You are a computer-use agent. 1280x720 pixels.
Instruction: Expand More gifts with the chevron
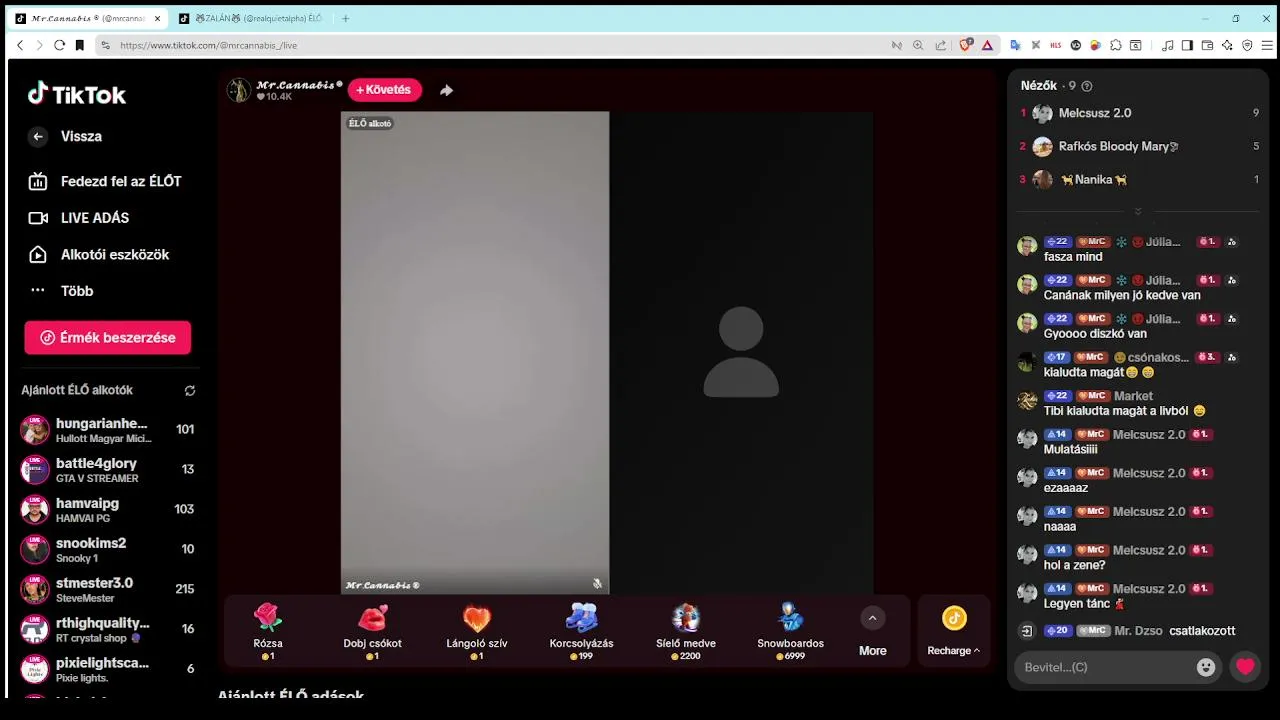872,619
